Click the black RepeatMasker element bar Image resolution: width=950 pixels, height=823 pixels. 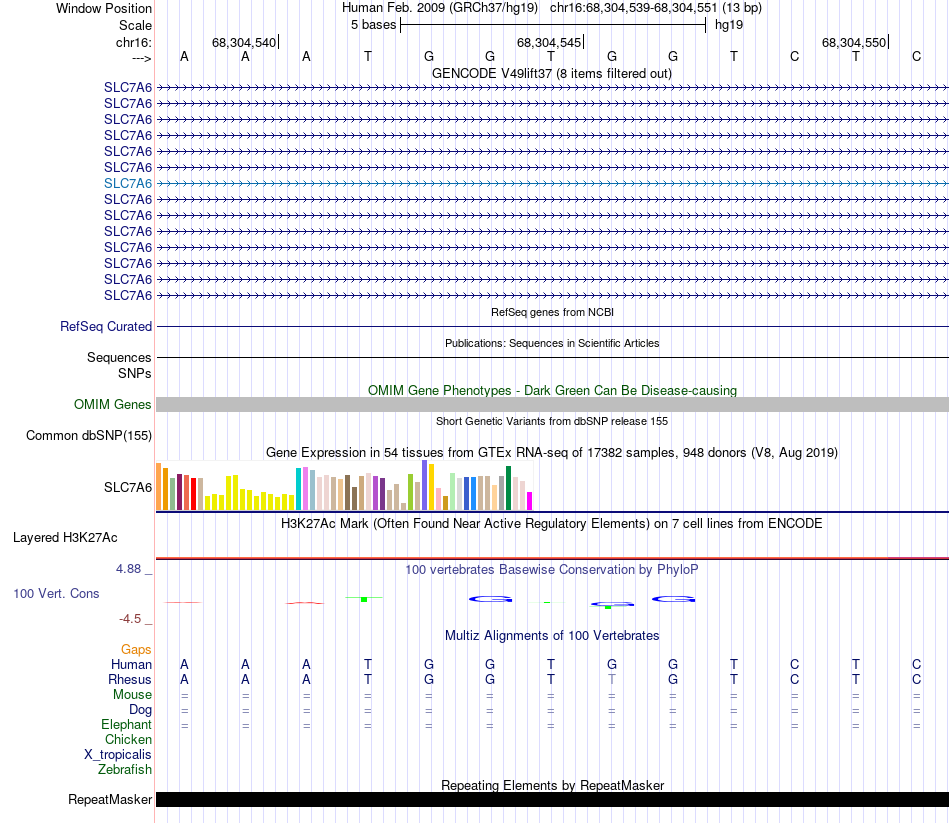[552, 799]
